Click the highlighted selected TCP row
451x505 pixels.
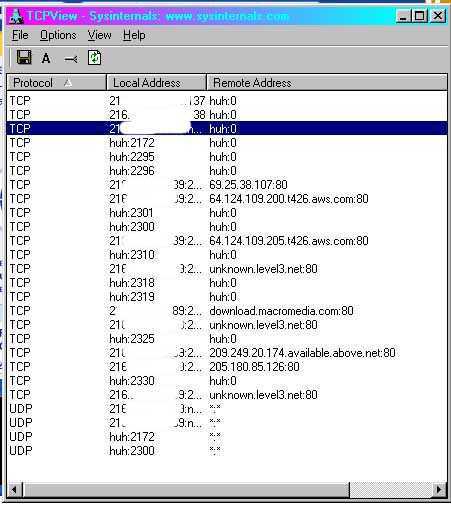point(227,129)
